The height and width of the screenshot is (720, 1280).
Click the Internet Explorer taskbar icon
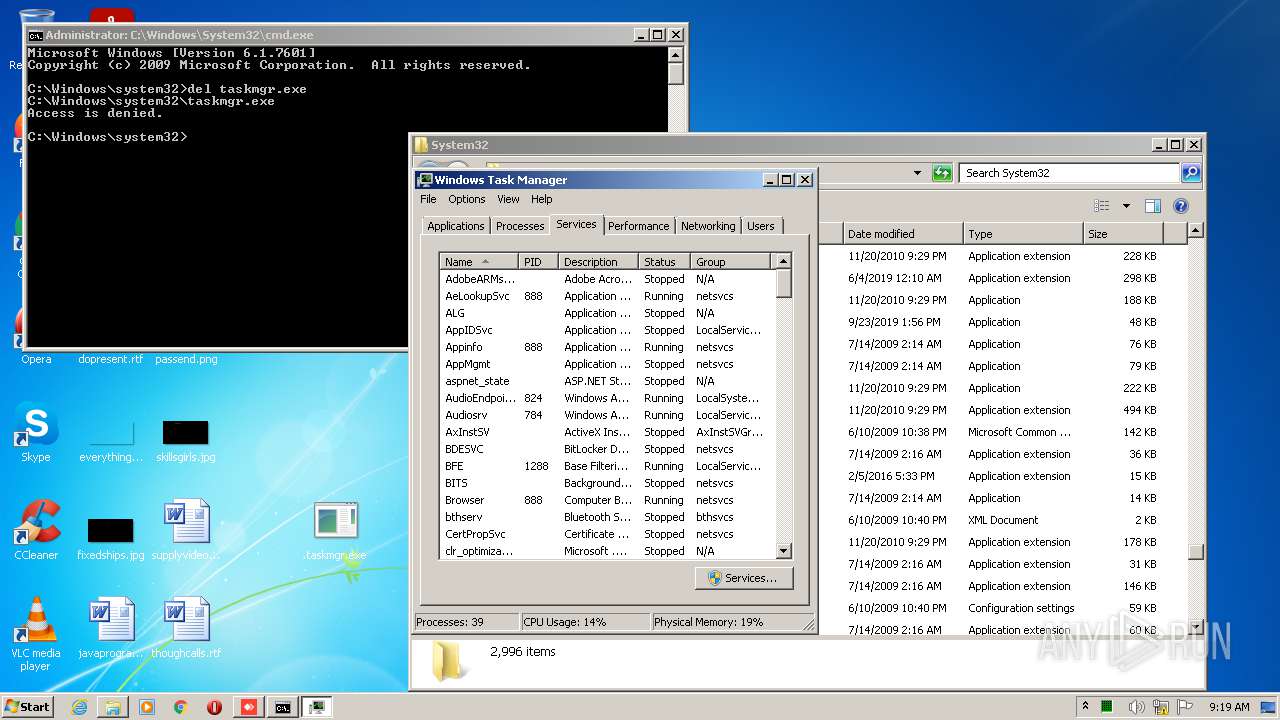pos(79,707)
